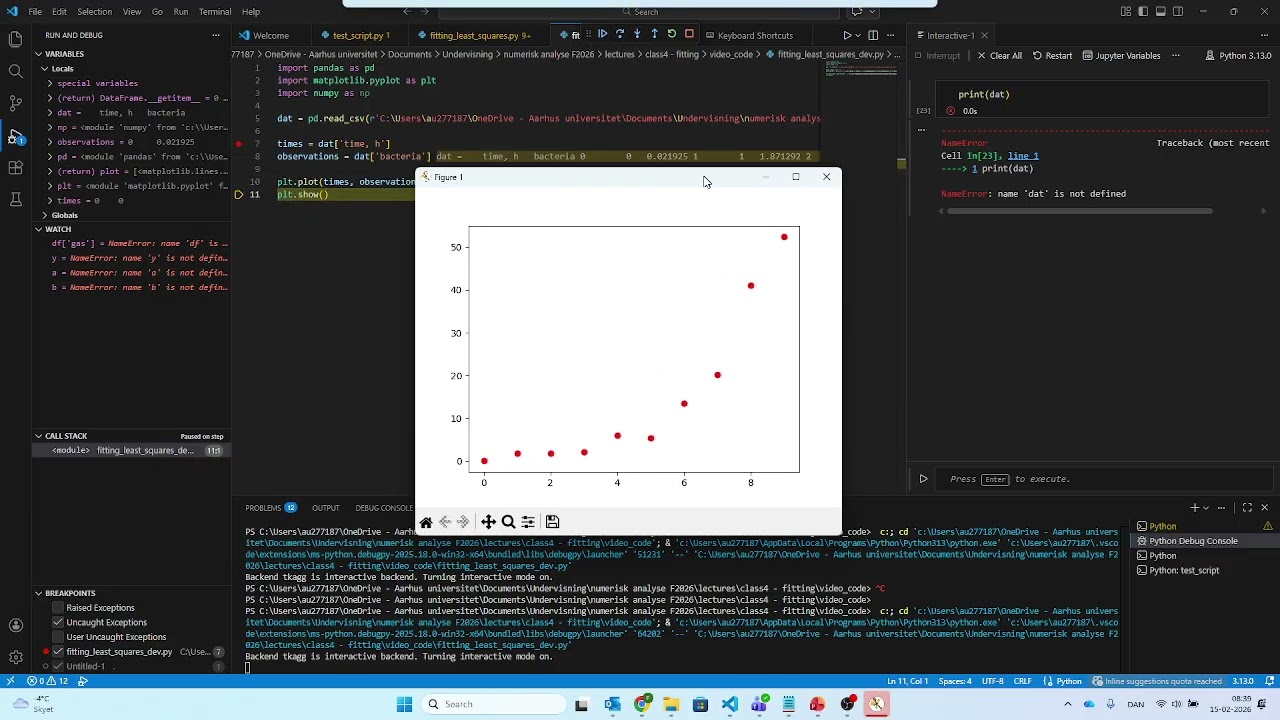Open Source Control view in activity bar
Image resolution: width=1280 pixels, height=720 pixels.
(x=15, y=103)
